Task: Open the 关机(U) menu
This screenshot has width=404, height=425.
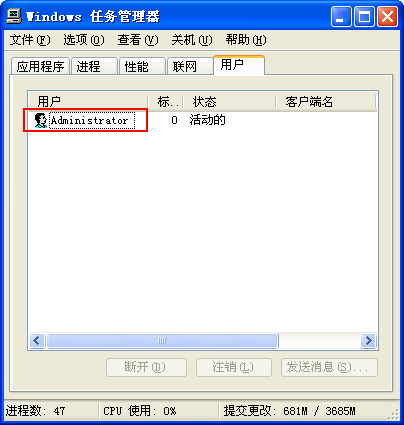Action: pyautogui.click(x=192, y=40)
